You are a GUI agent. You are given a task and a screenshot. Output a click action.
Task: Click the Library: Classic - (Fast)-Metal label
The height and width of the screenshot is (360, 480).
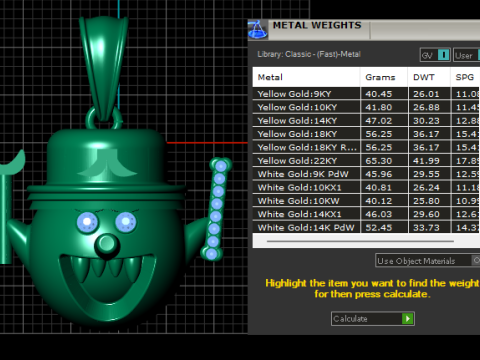309,54
